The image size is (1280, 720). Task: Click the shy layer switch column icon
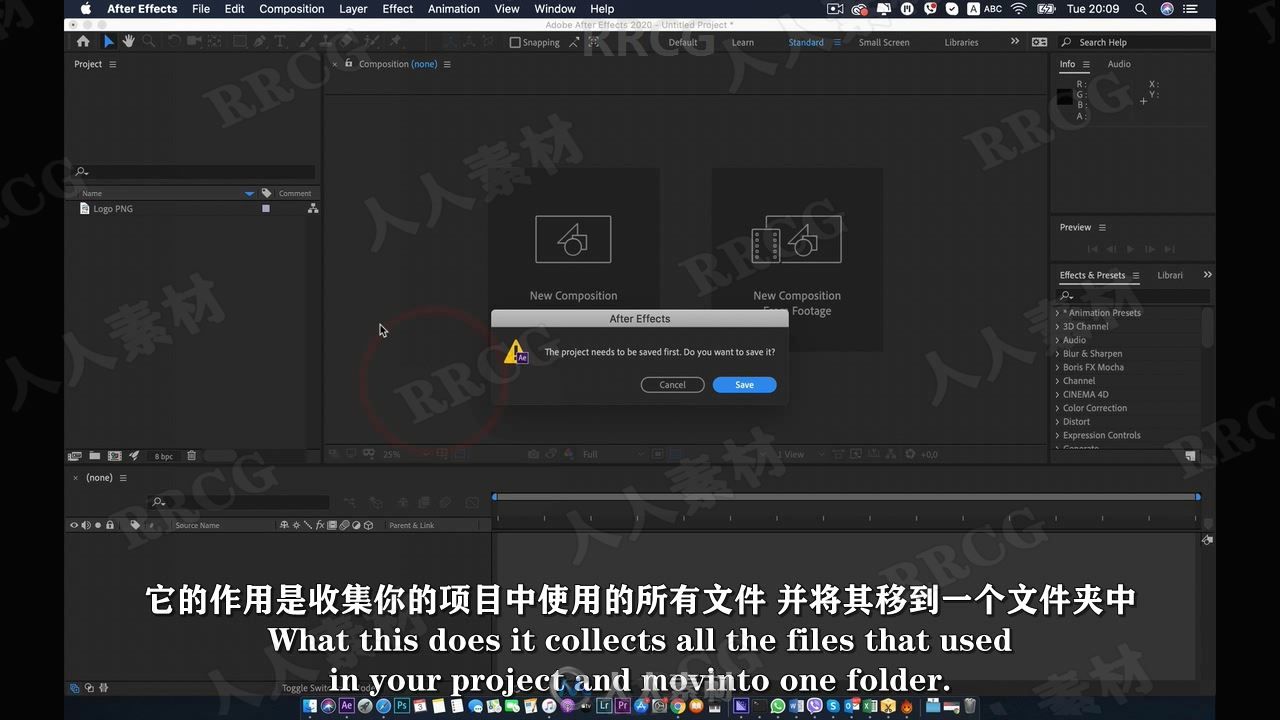tap(284, 525)
